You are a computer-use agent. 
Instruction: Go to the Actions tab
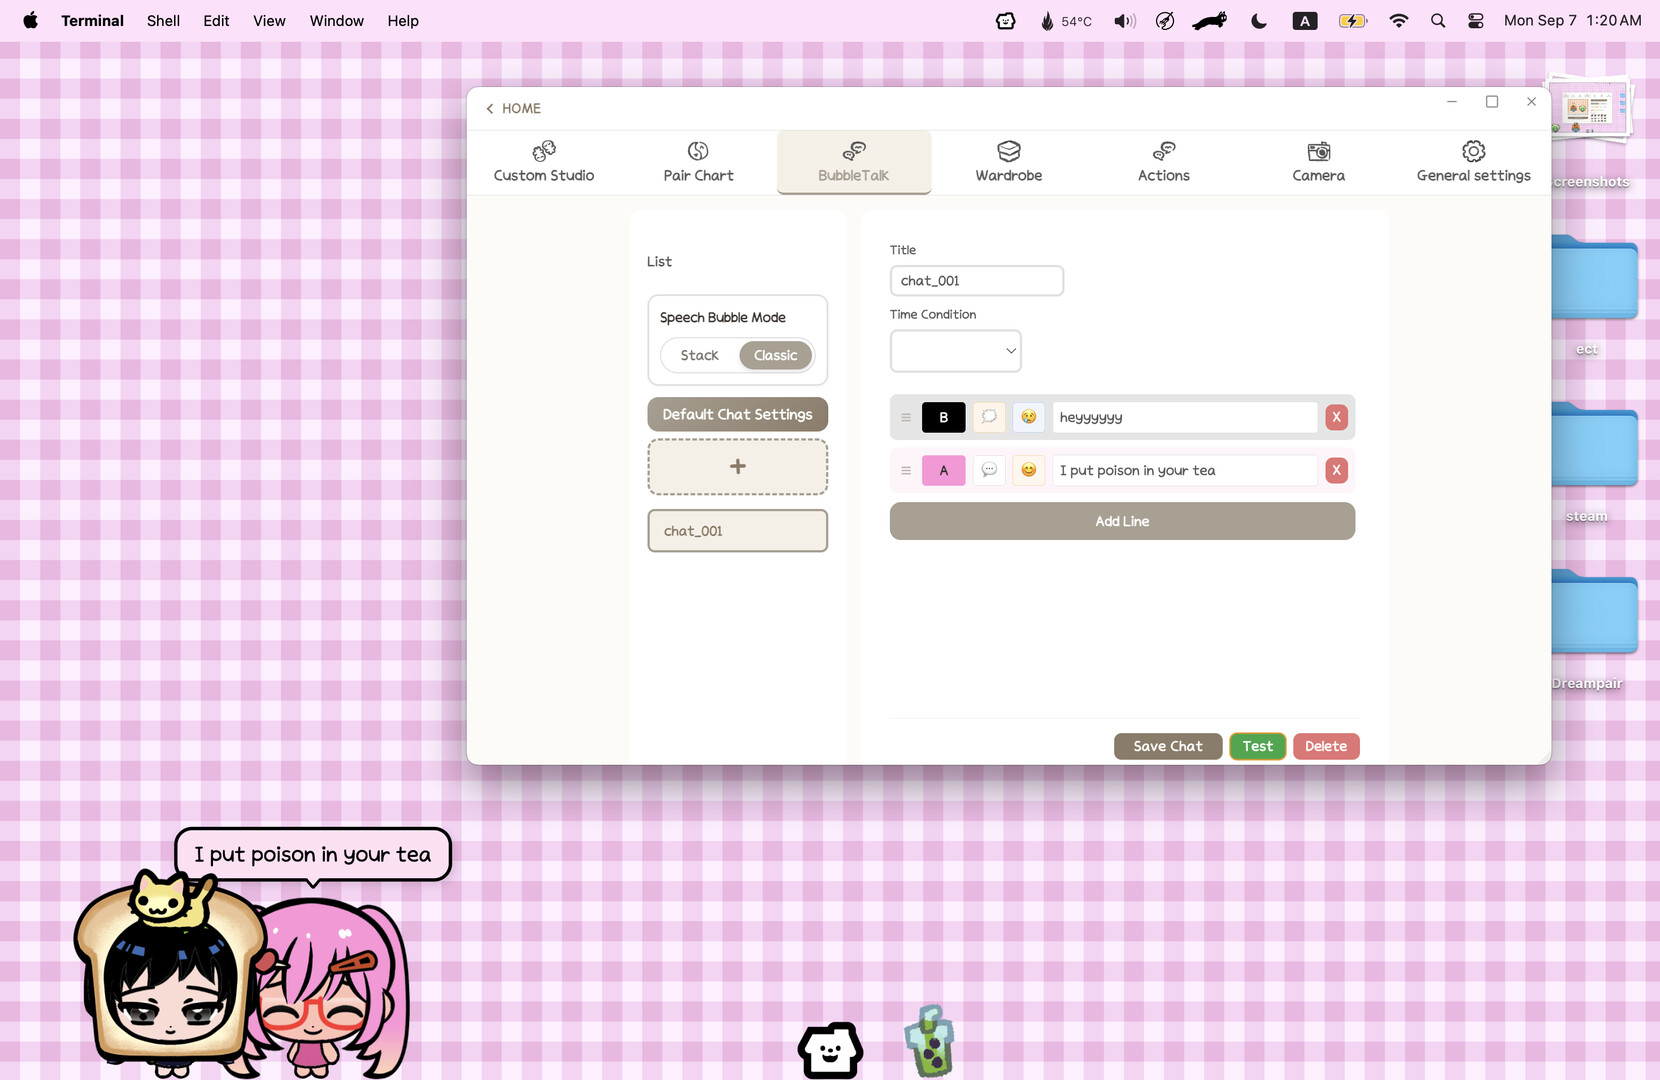click(x=1163, y=162)
